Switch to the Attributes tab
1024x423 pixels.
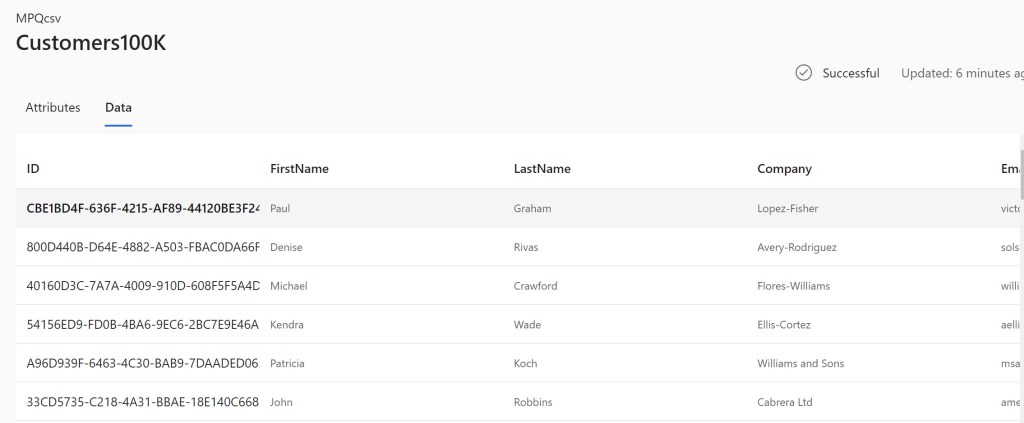[53, 108]
